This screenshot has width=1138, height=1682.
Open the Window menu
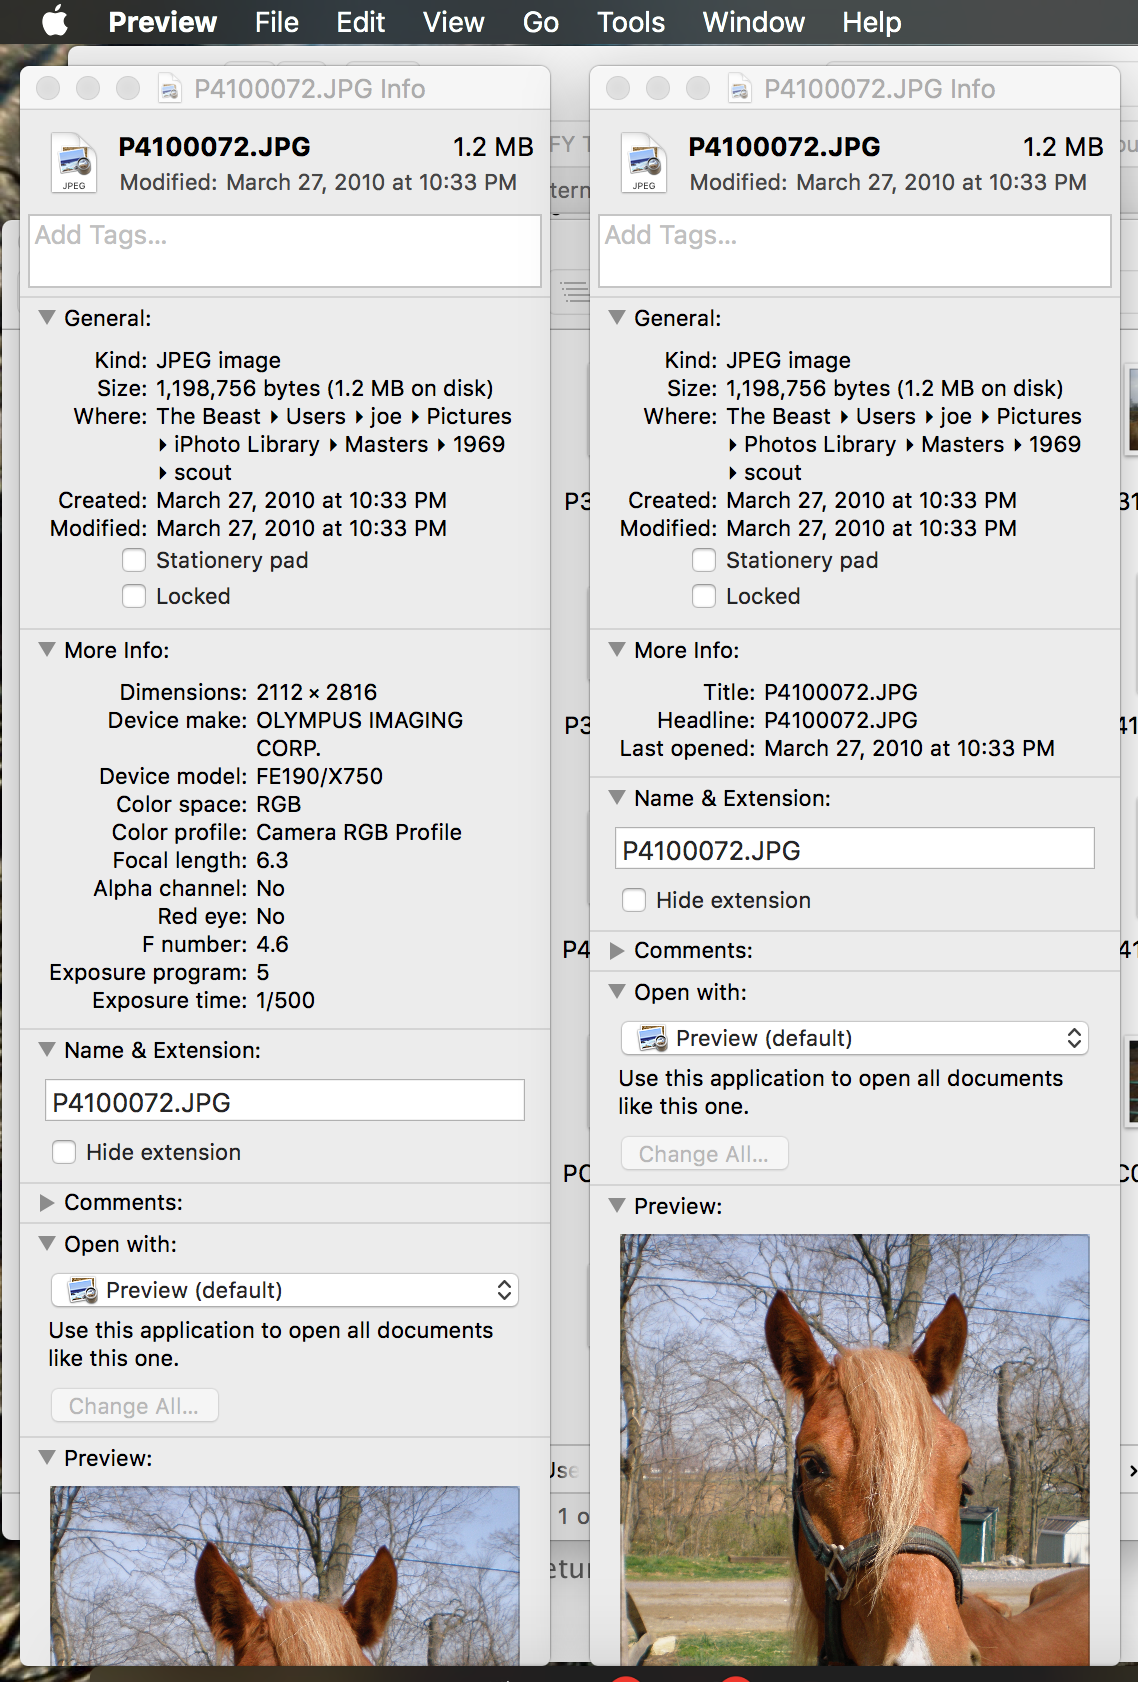click(x=753, y=22)
